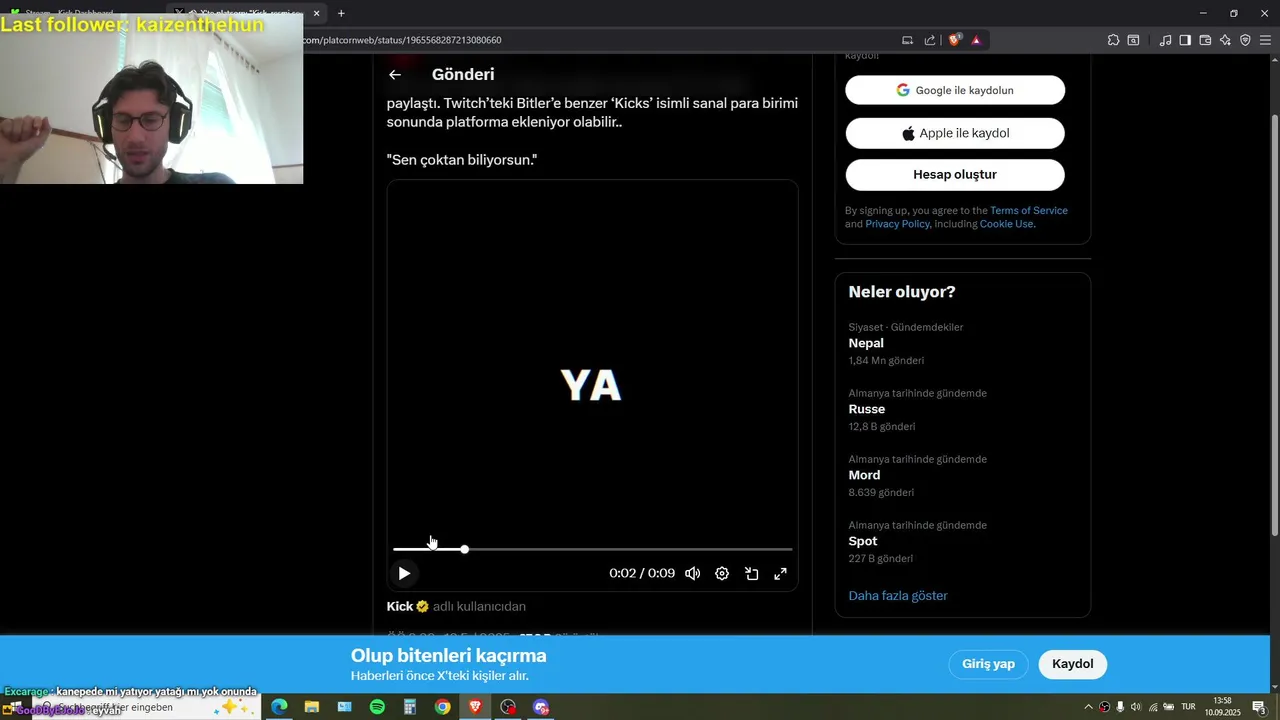Play the paused tweet video
The width and height of the screenshot is (1280, 720).
click(404, 573)
